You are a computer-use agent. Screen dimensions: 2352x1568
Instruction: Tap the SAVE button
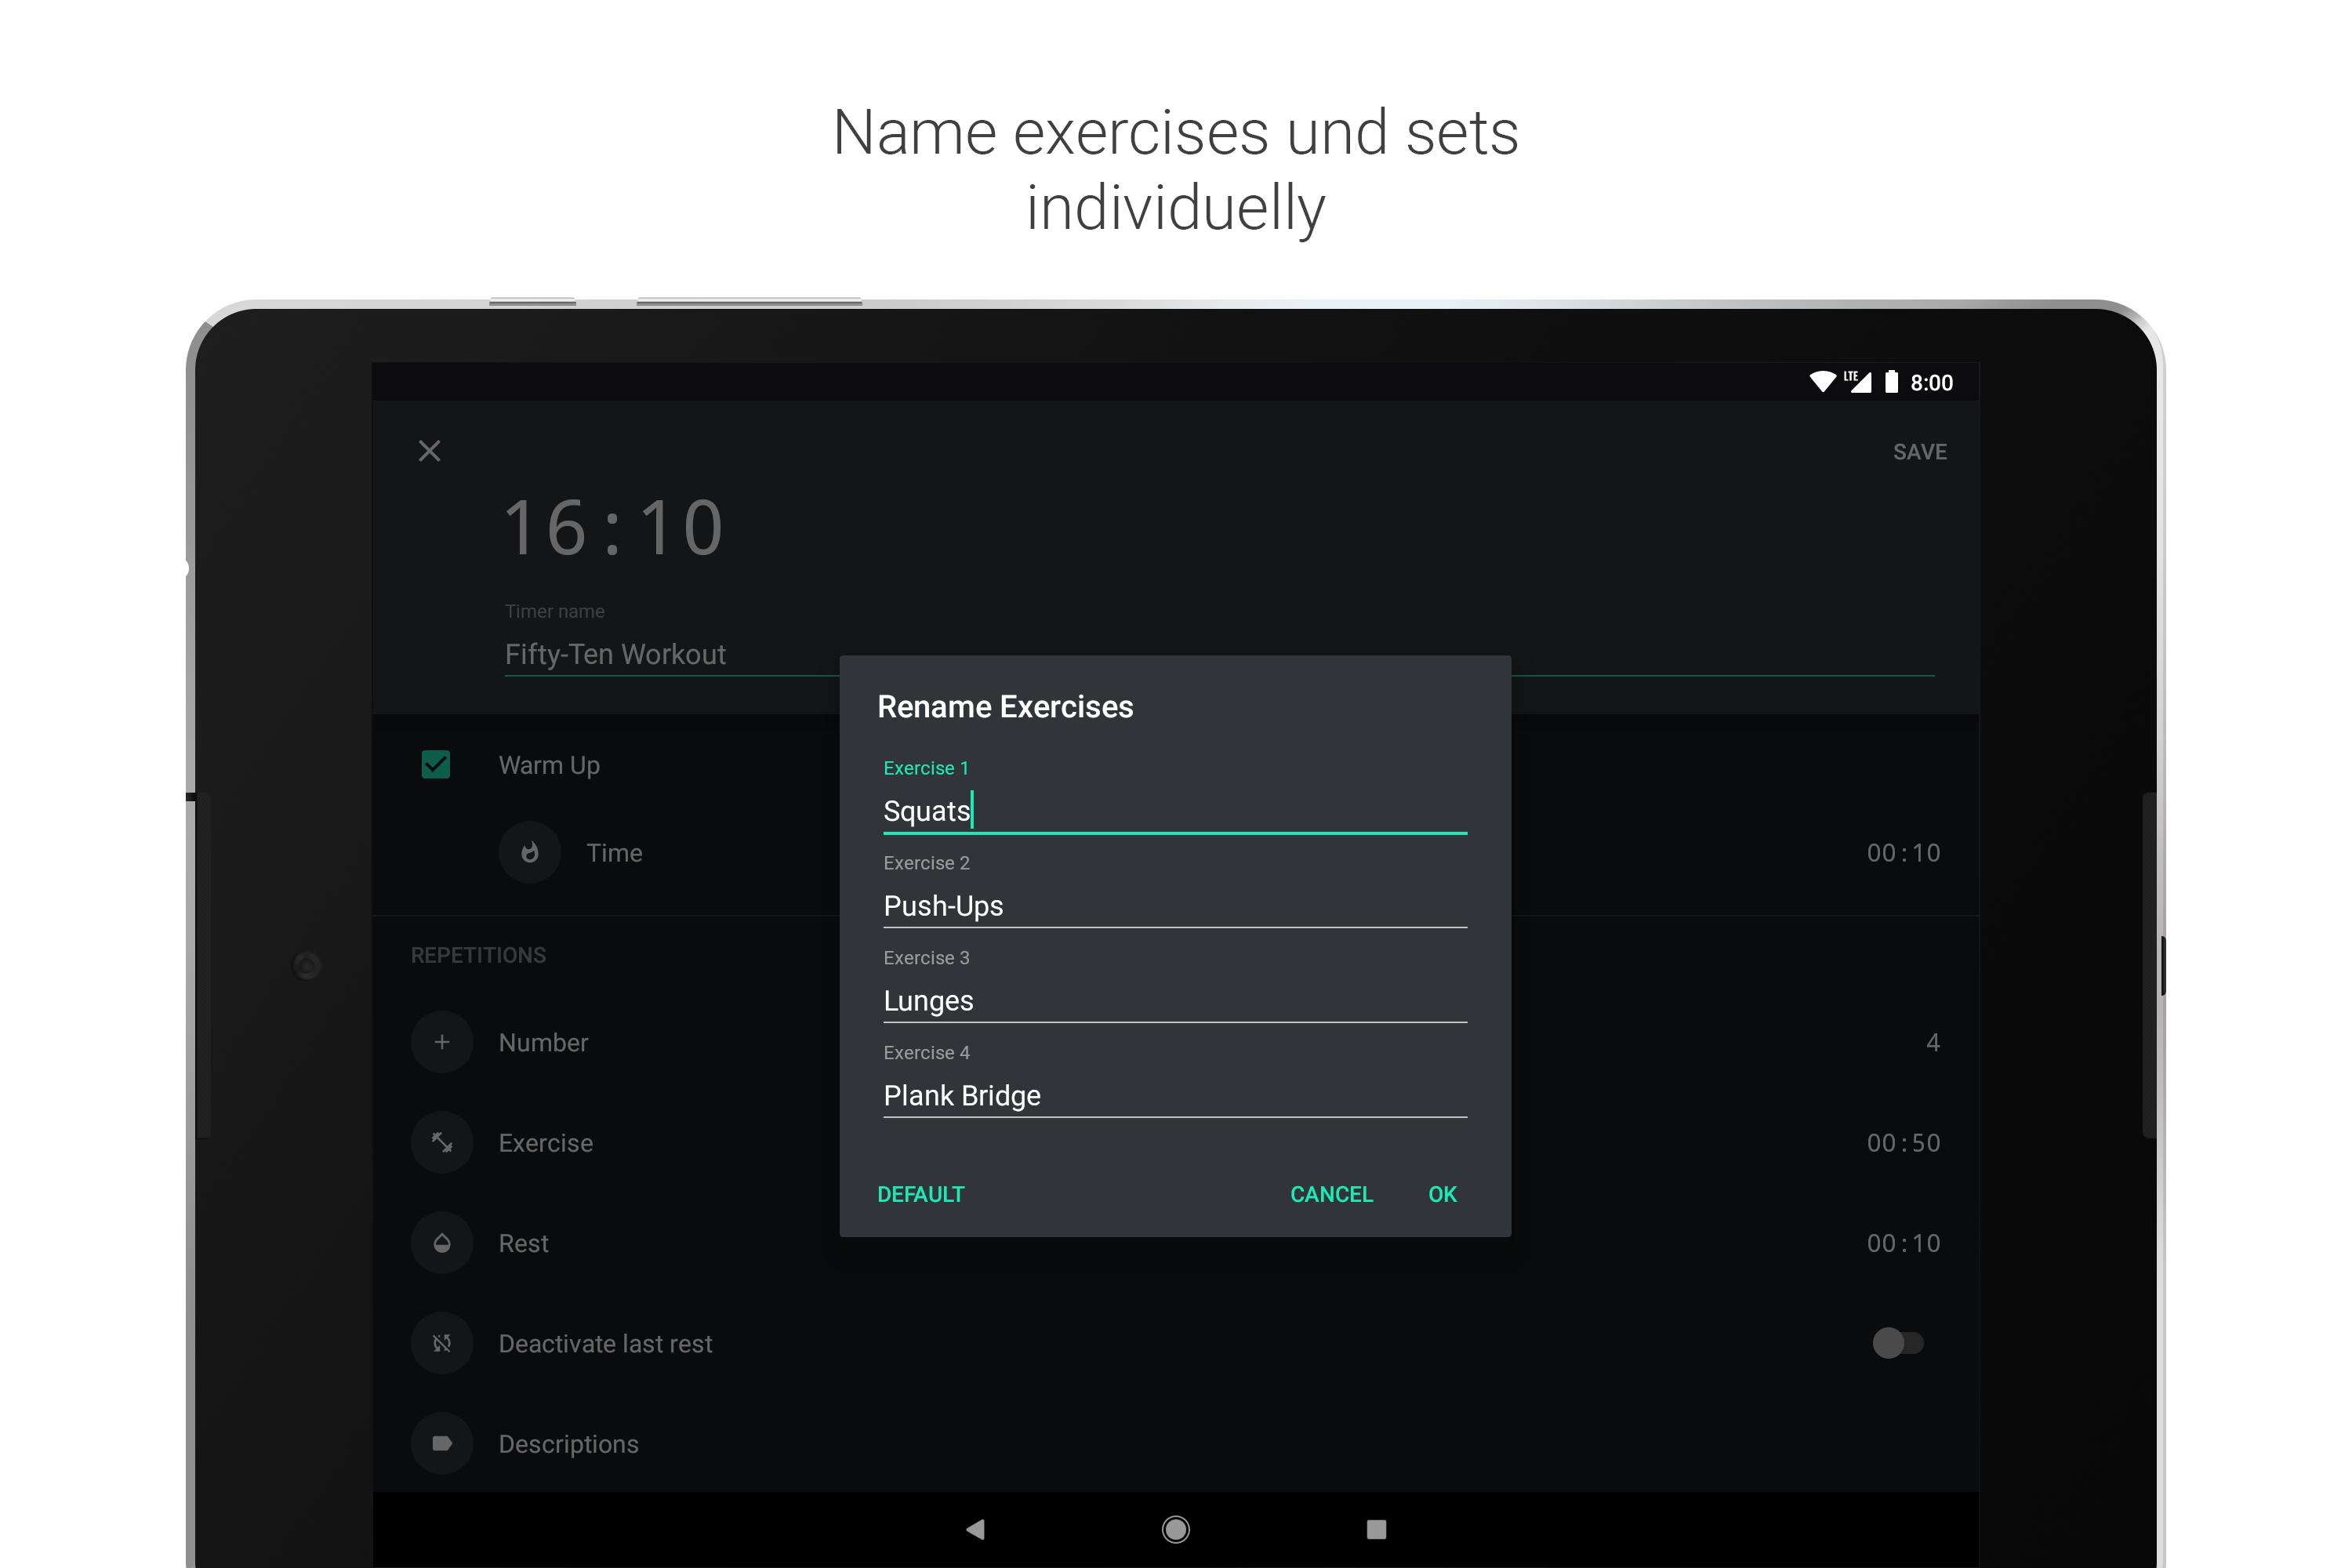(1919, 452)
